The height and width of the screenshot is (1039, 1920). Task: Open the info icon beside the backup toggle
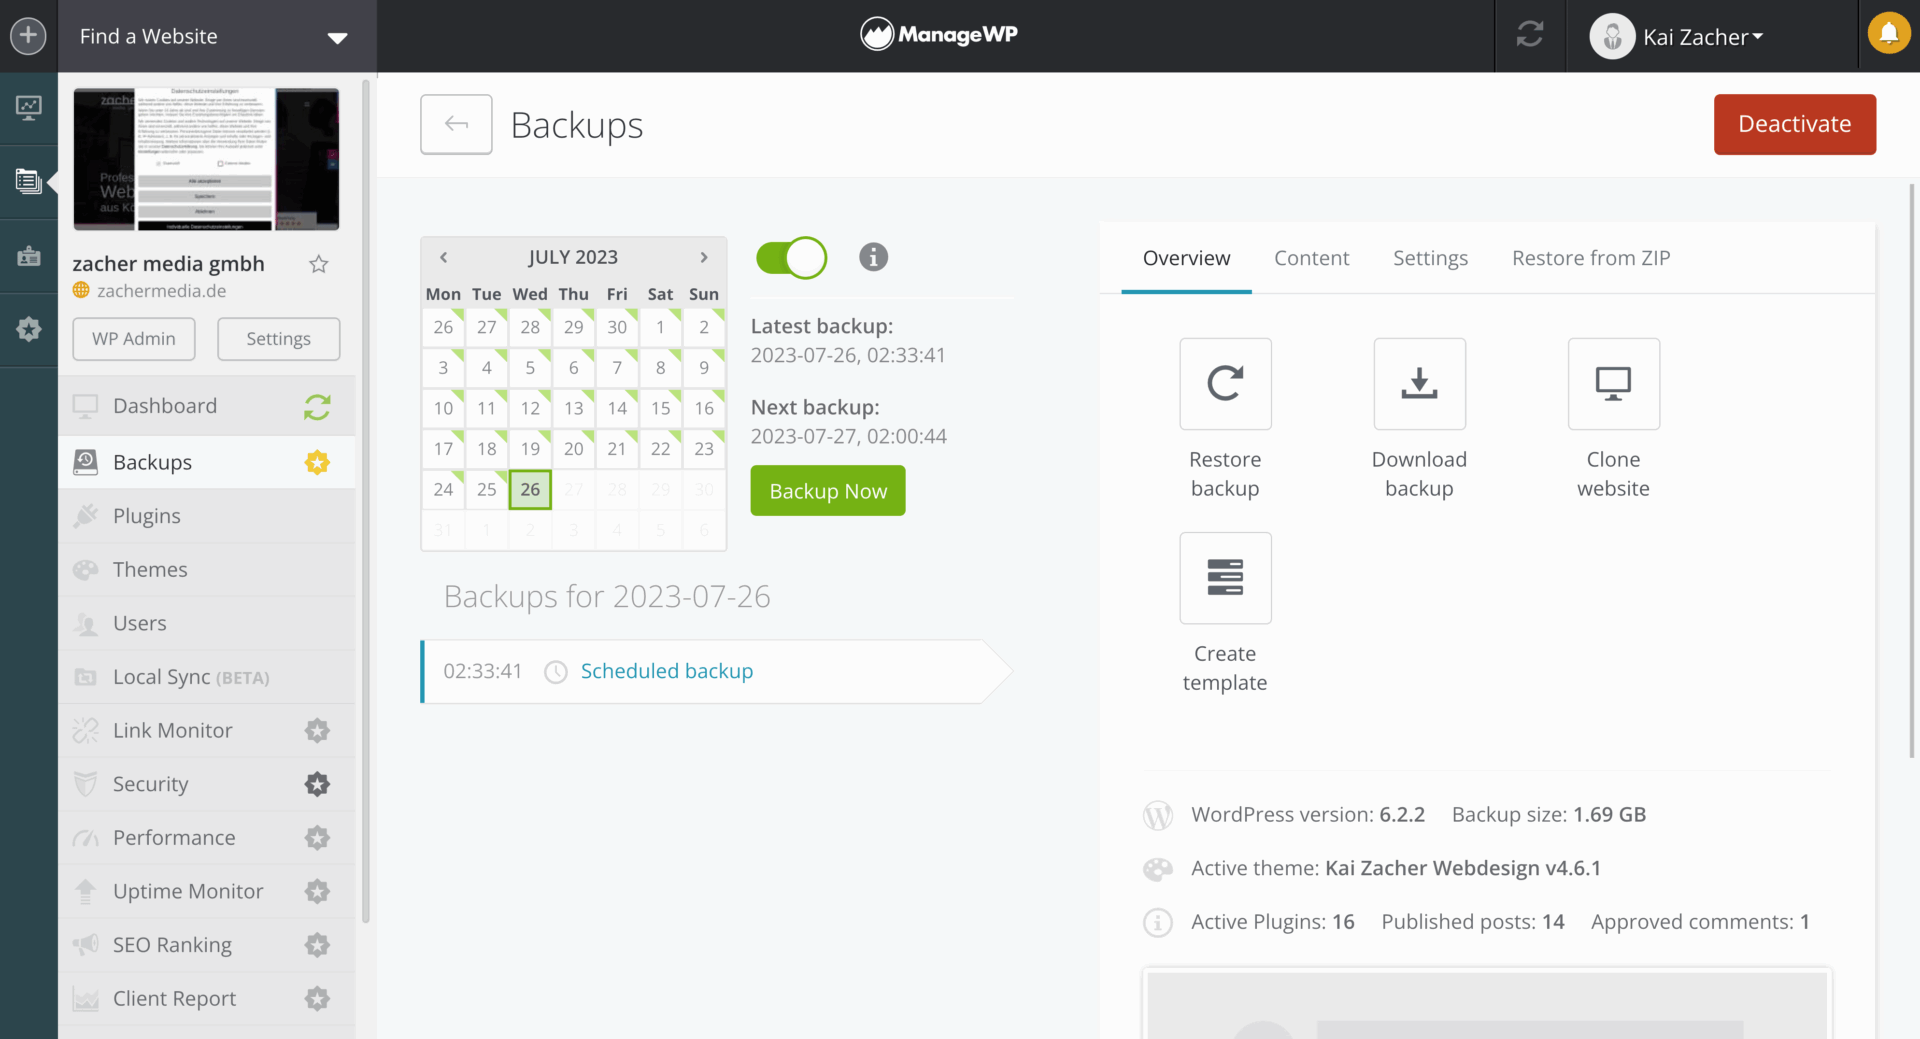click(872, 257)
